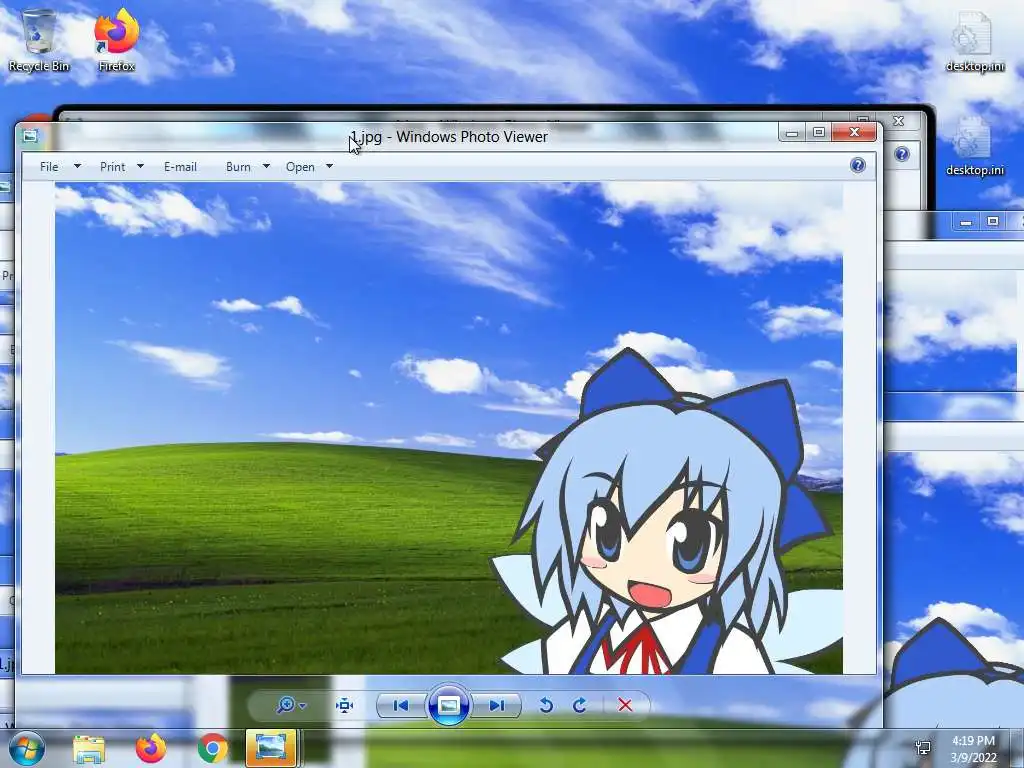Click the E-mail menu item
This screenshot has height=768, width=1024.
pos(180,167)
